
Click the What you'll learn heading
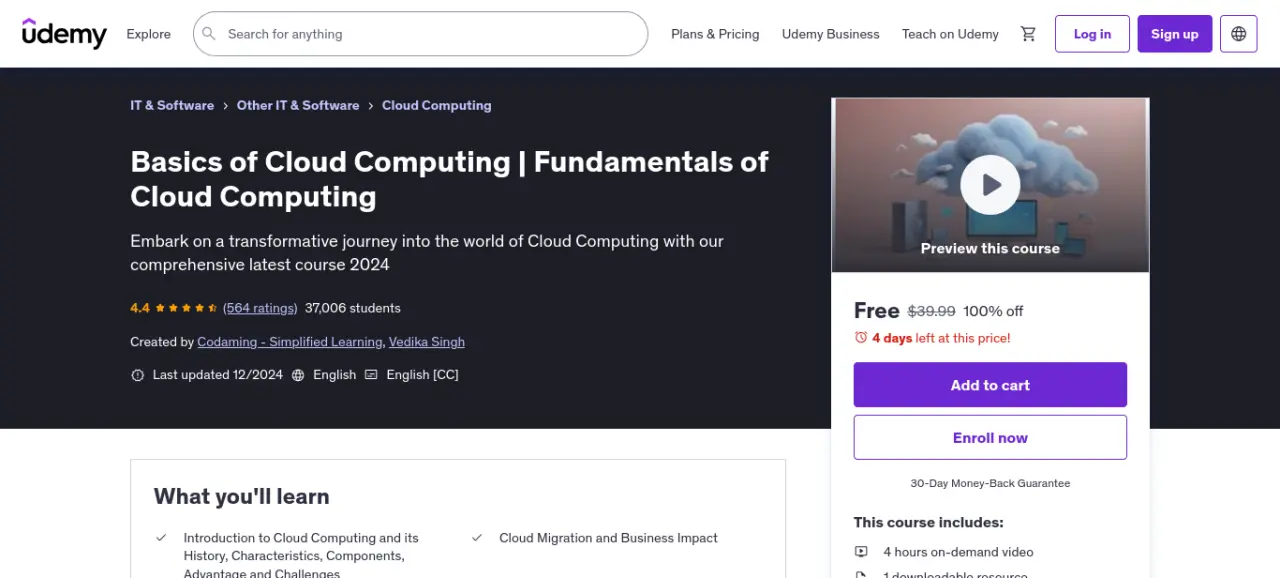241,496
